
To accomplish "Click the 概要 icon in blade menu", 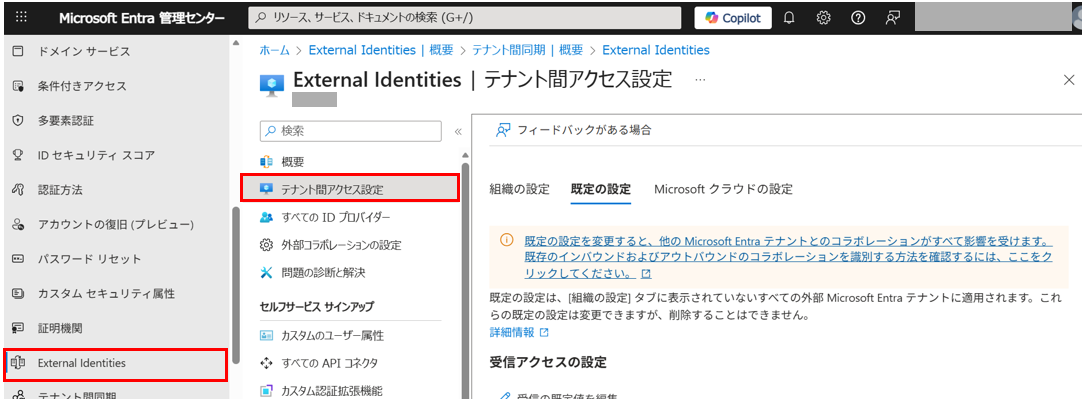I will [266, 162].
